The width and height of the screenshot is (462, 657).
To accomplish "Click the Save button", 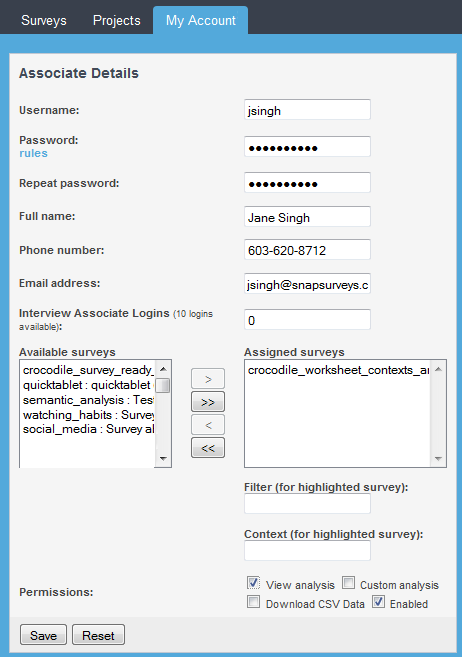I will [x=44, y=635].
